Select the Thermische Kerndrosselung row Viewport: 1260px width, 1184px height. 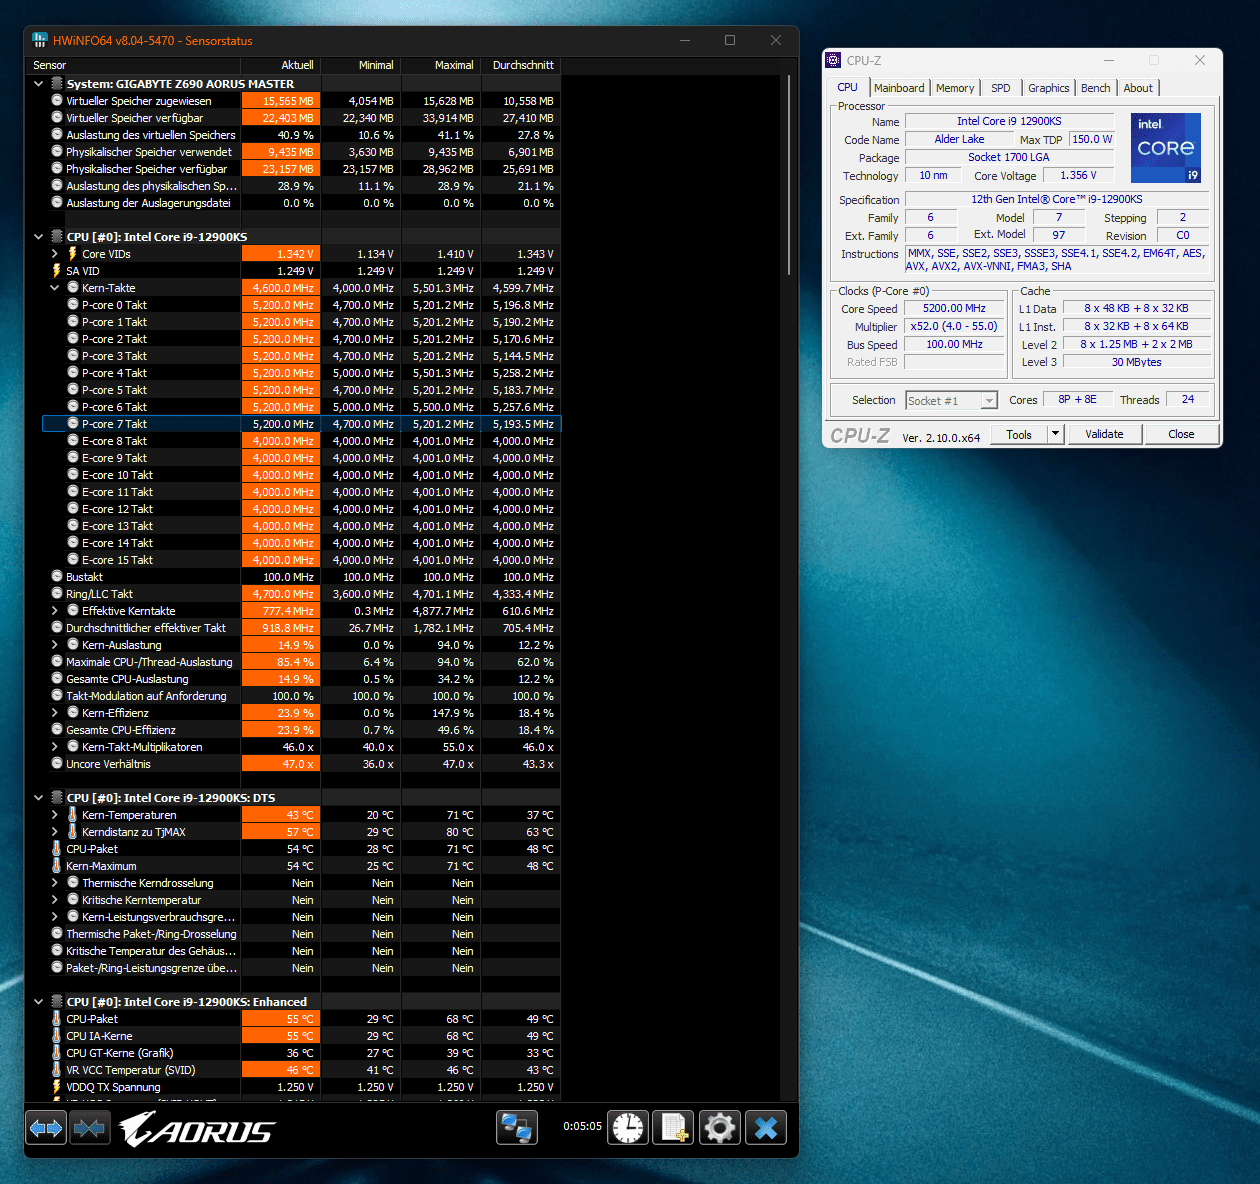[301, 883]
